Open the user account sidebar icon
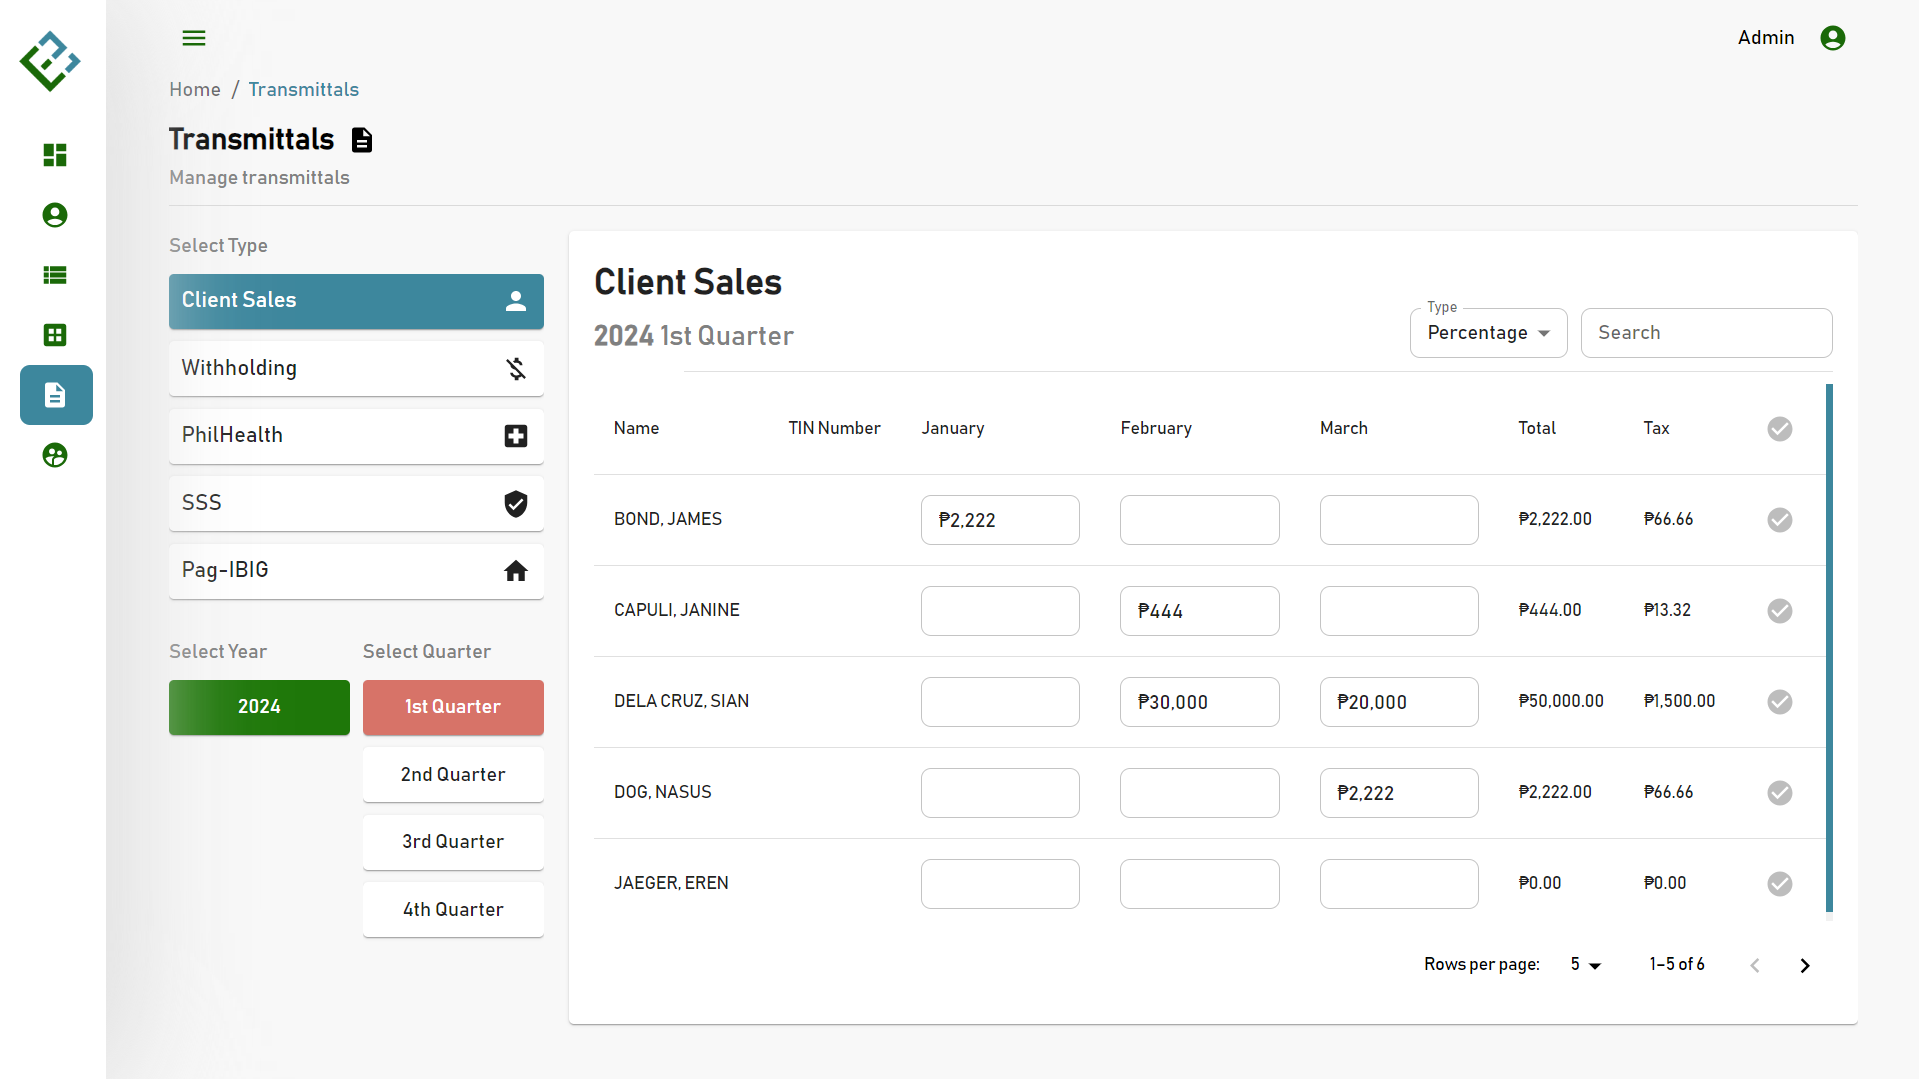 click(x=55, y=215)
